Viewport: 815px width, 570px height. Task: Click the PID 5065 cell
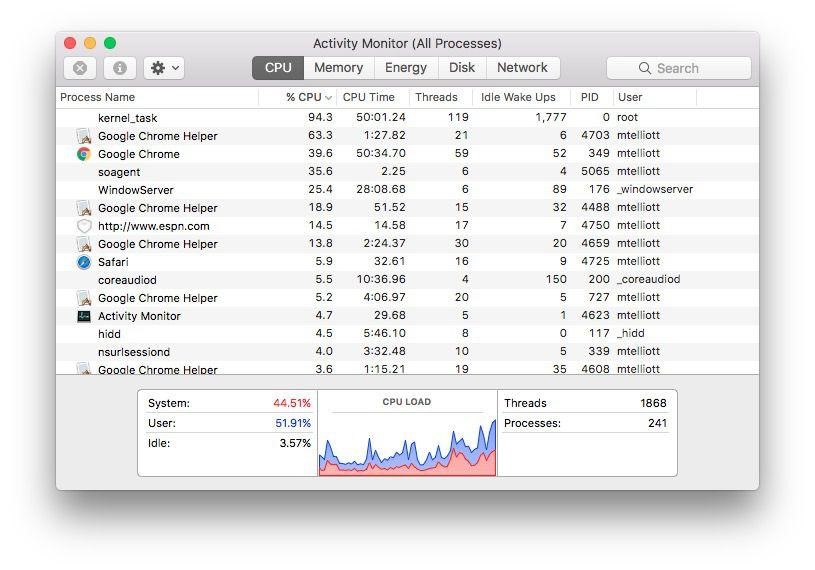(595, 171)
